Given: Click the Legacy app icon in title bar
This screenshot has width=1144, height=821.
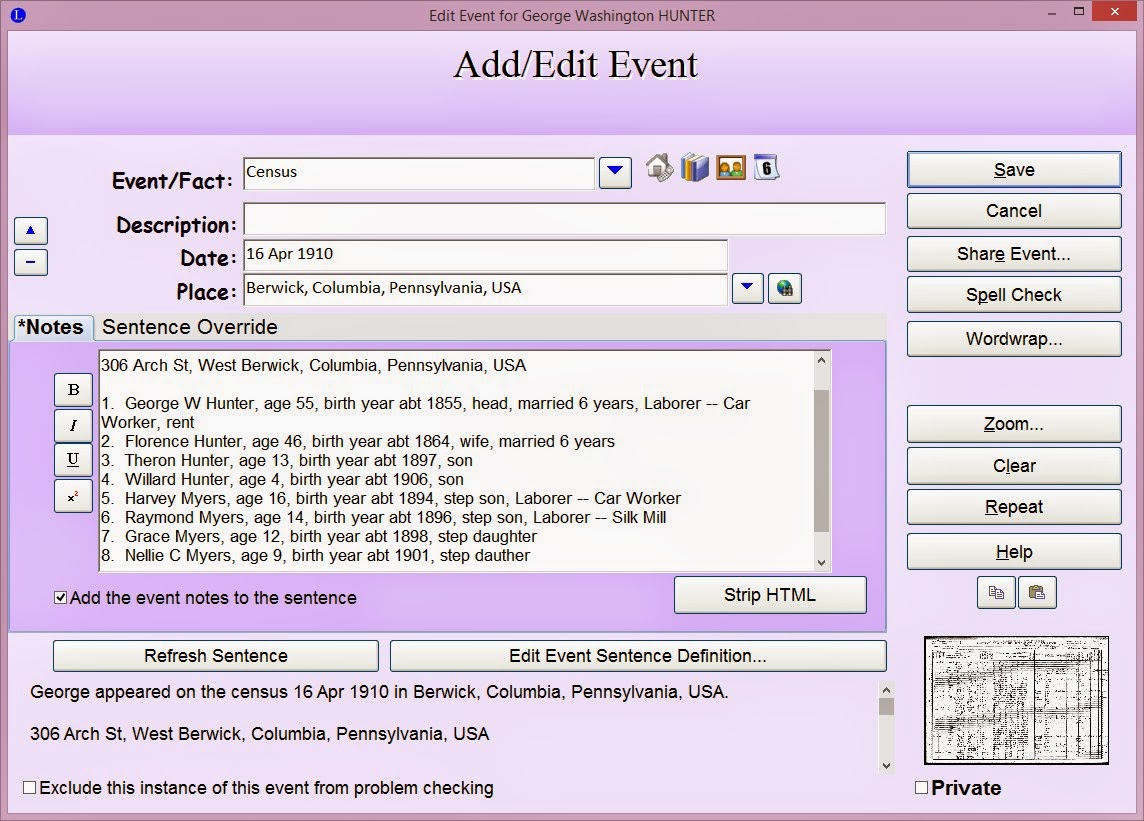Looking at the screenshot, I should pyautogui.click(x=18, y=15).
